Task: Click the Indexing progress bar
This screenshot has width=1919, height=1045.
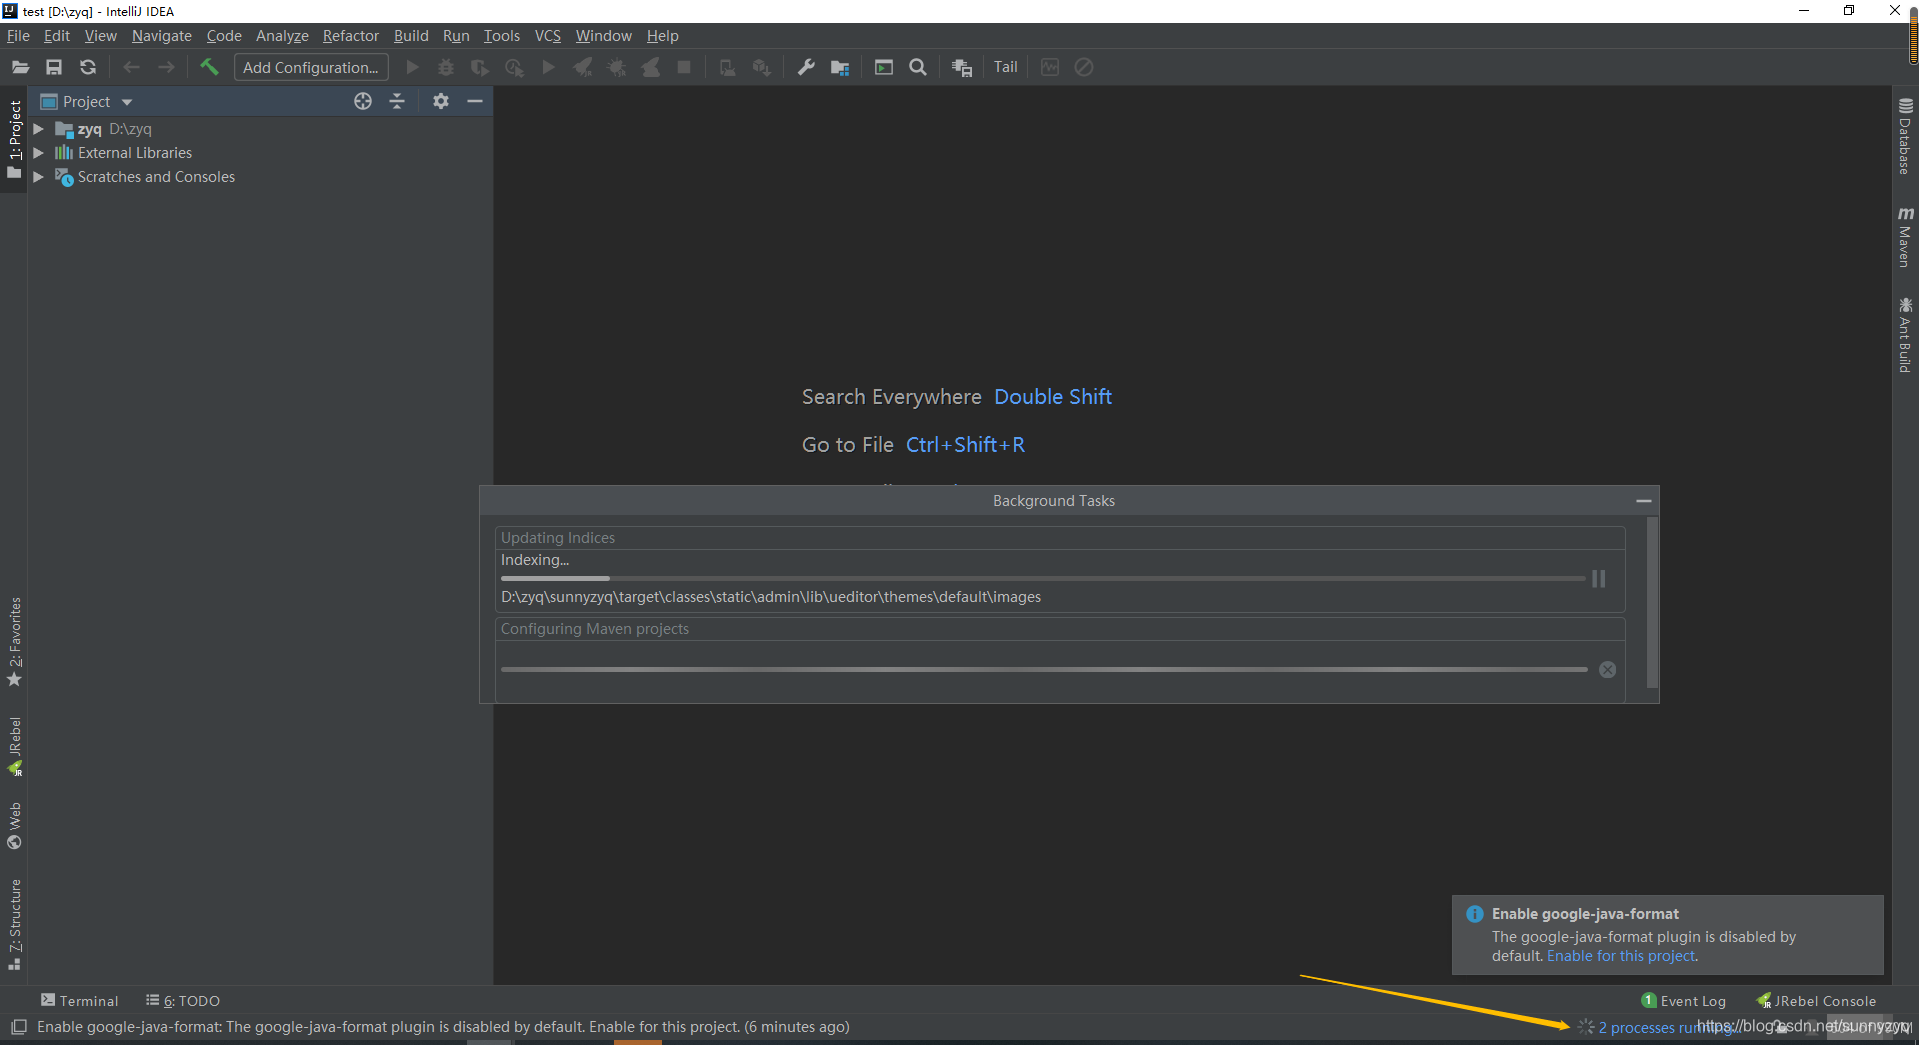Action: coord(1043,579)
